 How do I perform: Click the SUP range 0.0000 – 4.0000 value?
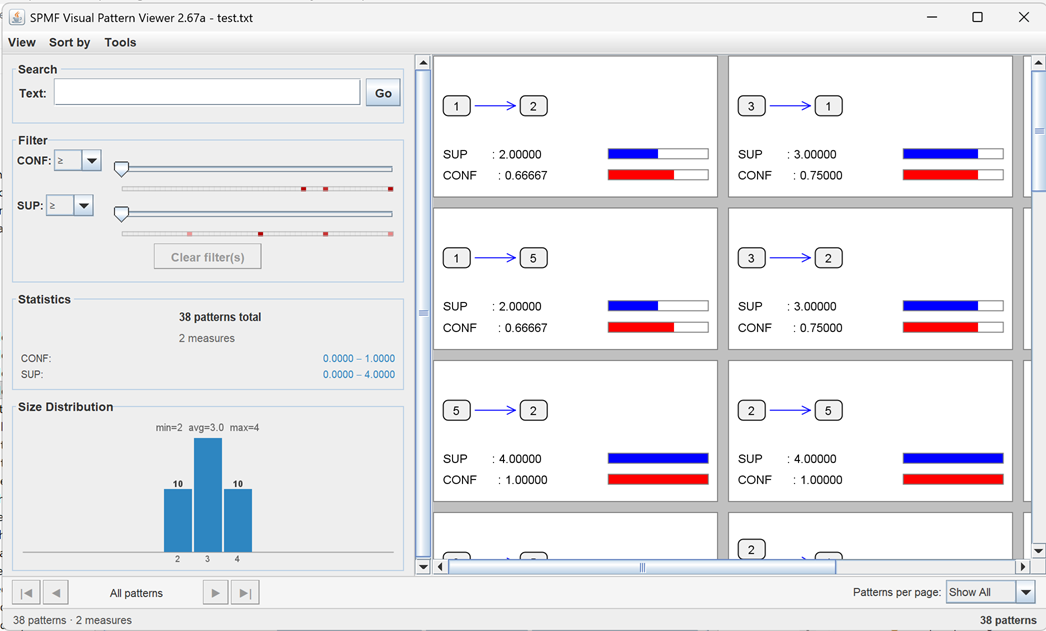coord(359,374)
